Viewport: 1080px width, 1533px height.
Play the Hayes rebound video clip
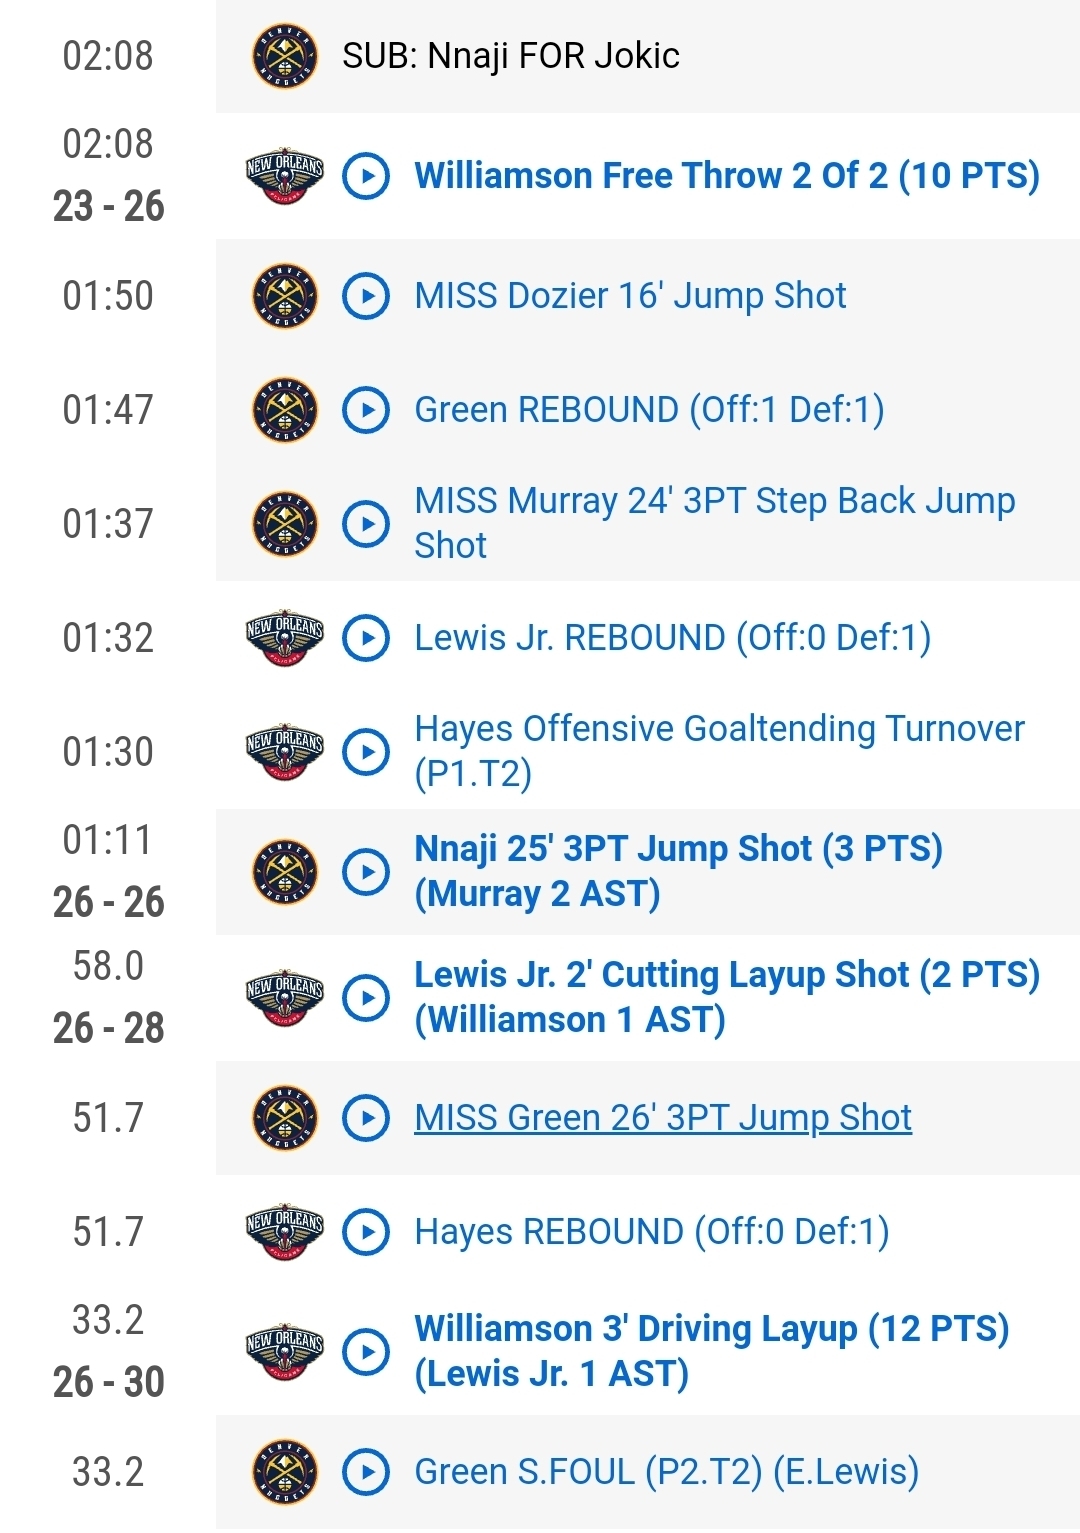pyautogui.click(x=366, y=1232)
